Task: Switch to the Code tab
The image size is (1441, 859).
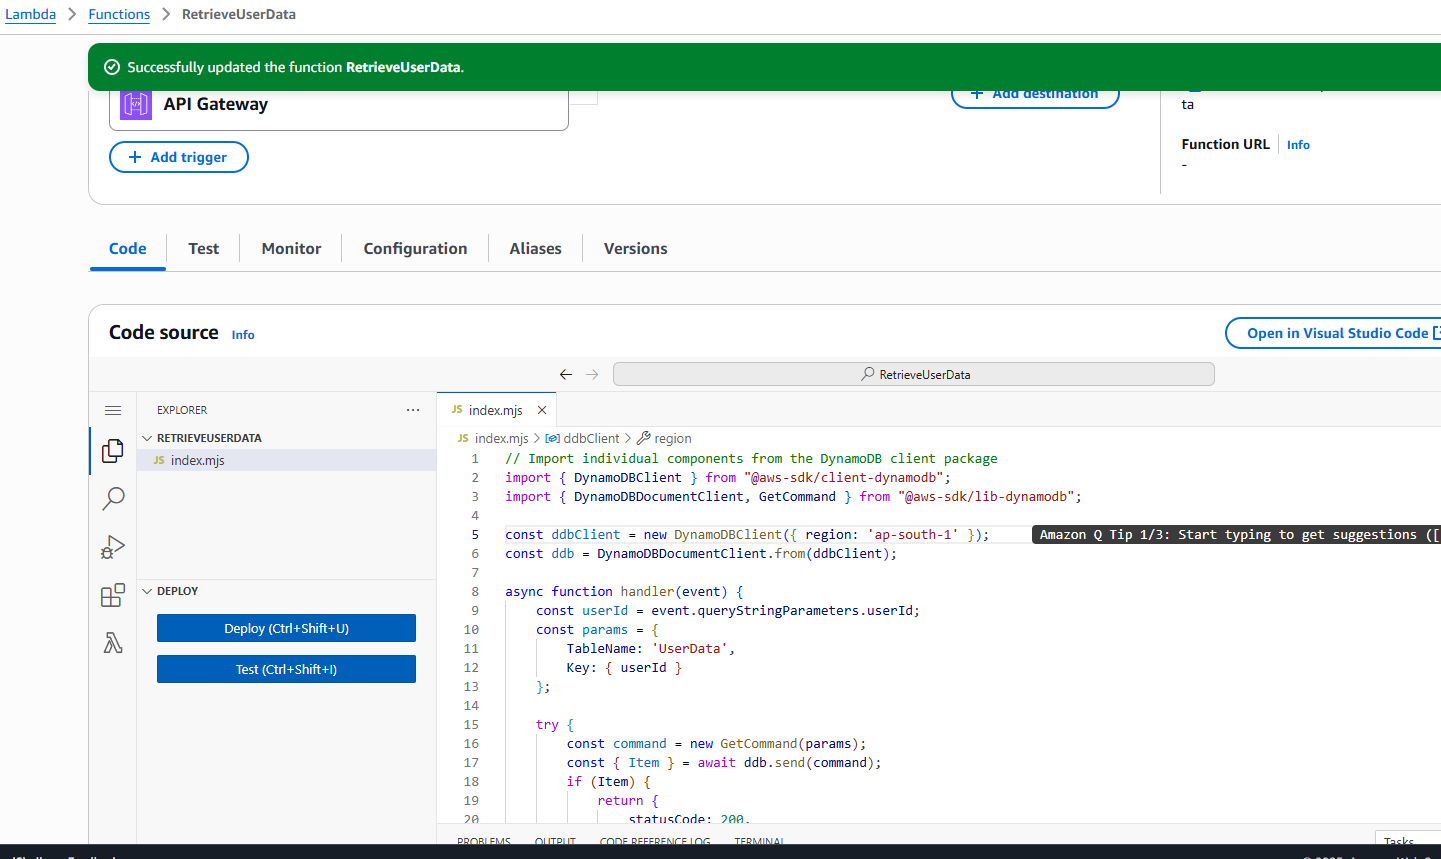Action: point(128,248)
